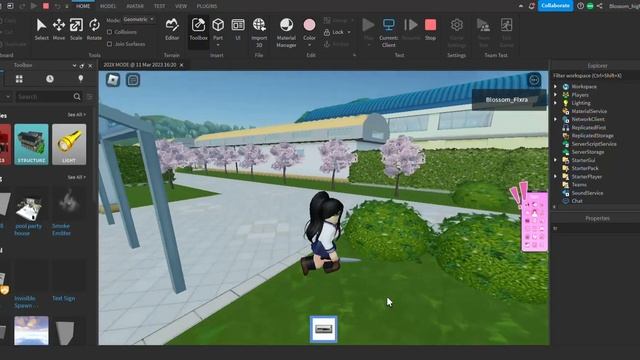Viewport: 640px width, 360px height.
Task: Open the Terrain Editor
Action: [172, 29]
